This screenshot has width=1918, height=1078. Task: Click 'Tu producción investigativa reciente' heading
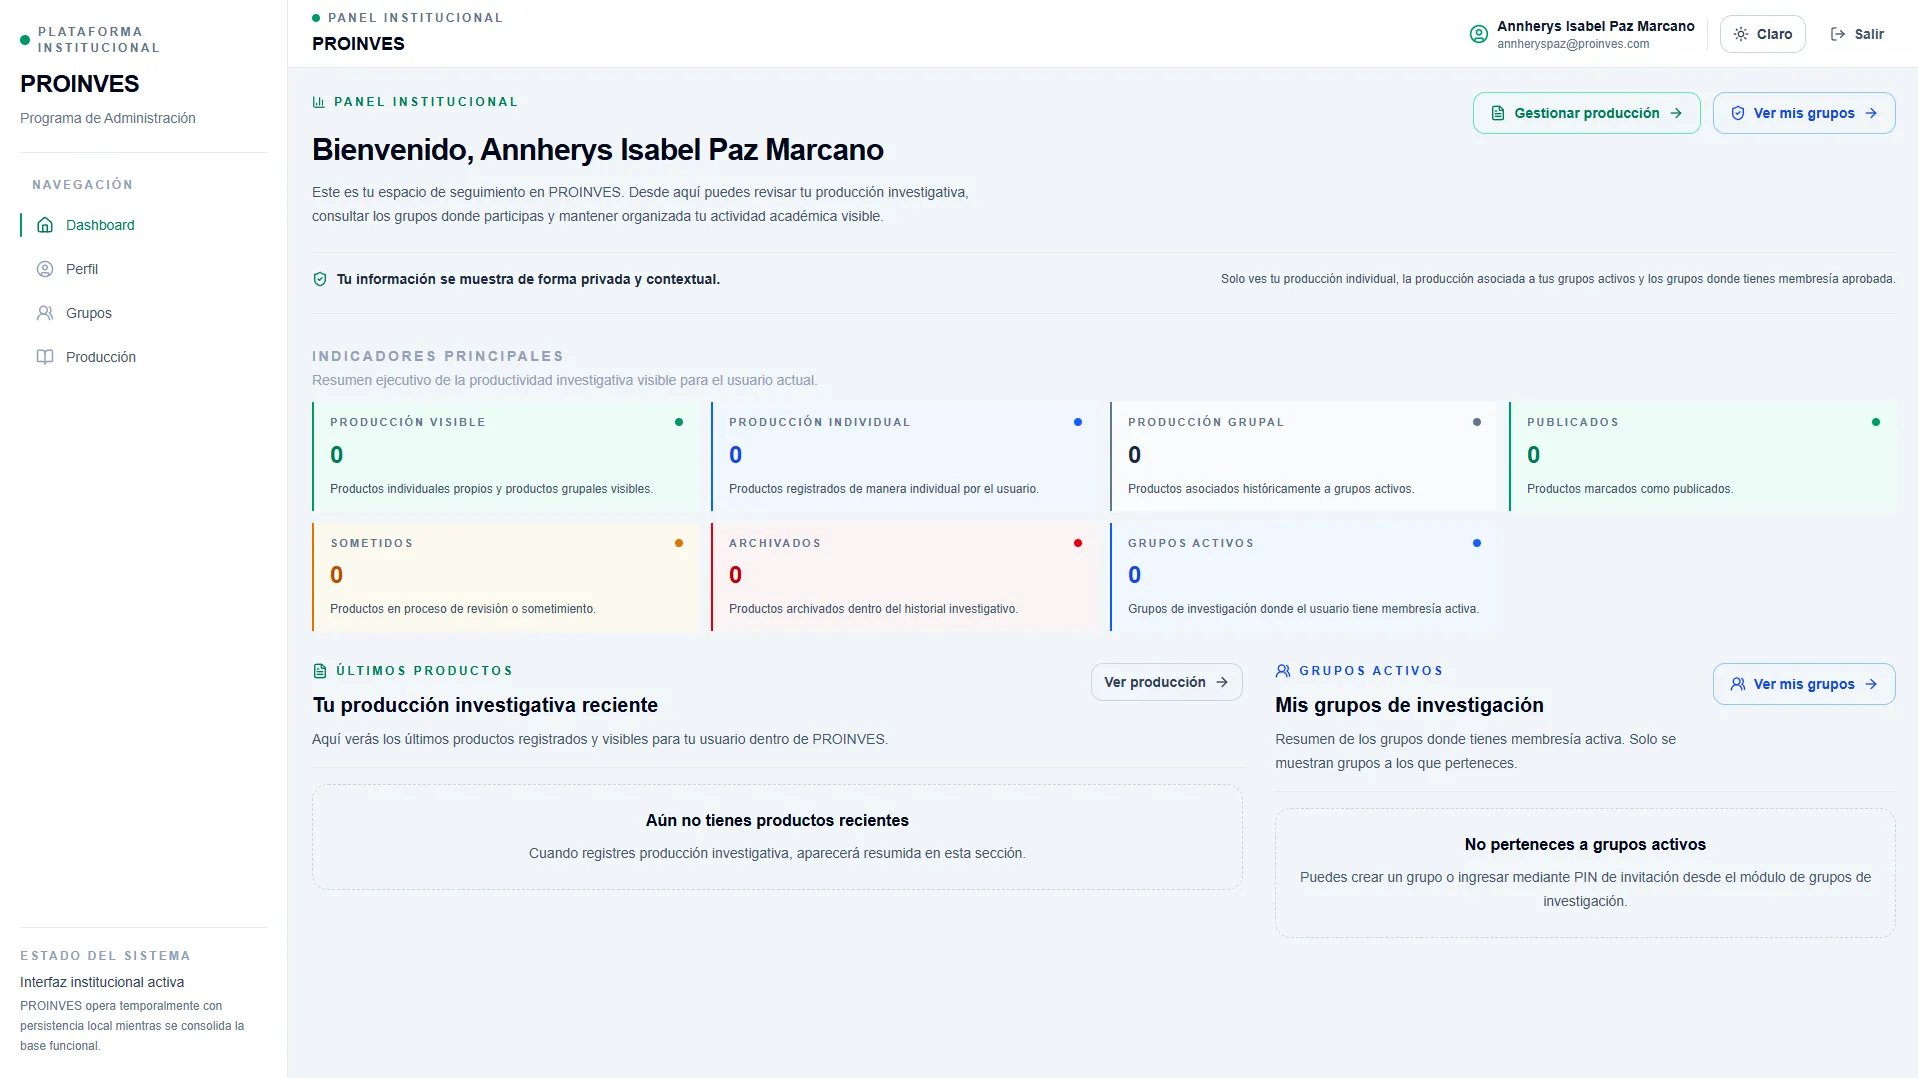coord(485,705)
